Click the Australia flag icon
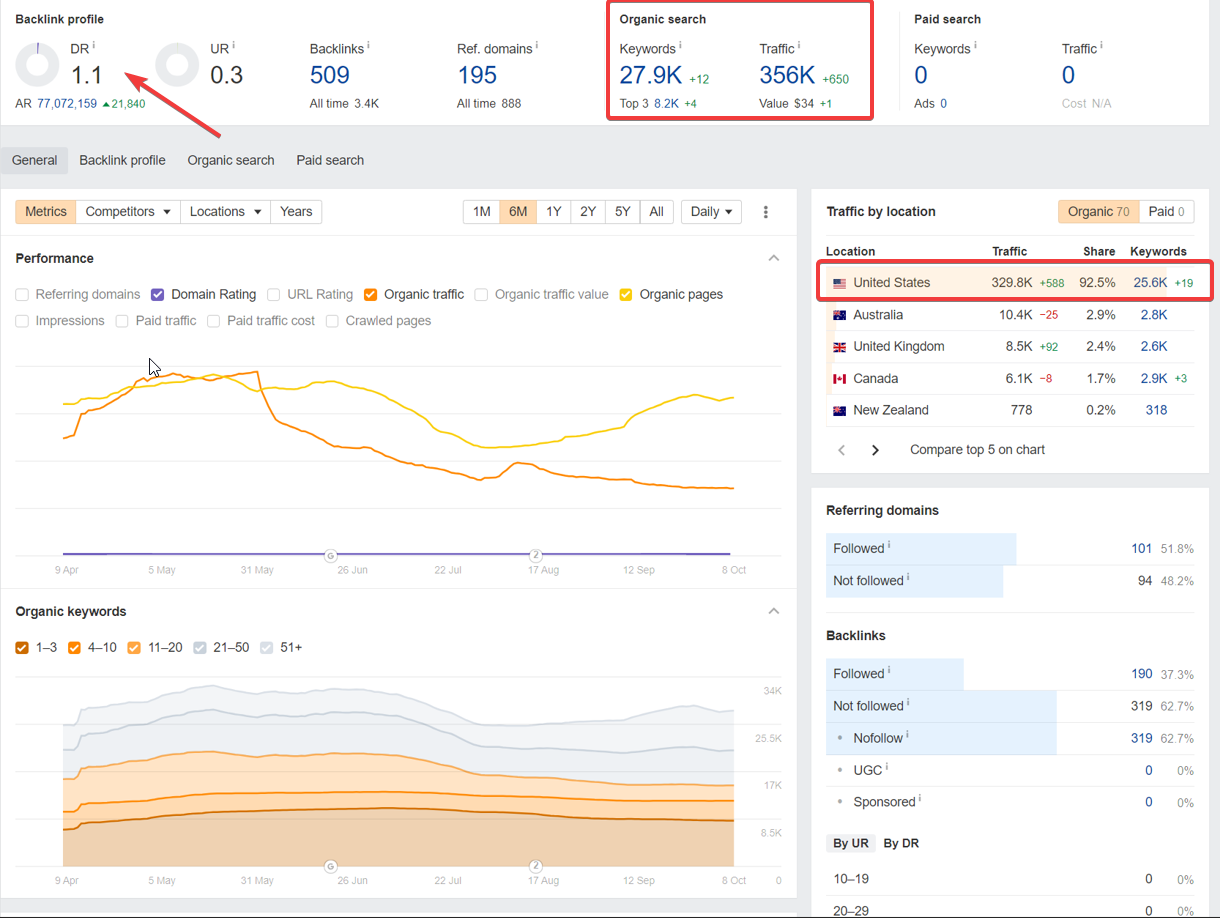The height and width of the screenshot is (918, 1220). [x=840, y=315]
